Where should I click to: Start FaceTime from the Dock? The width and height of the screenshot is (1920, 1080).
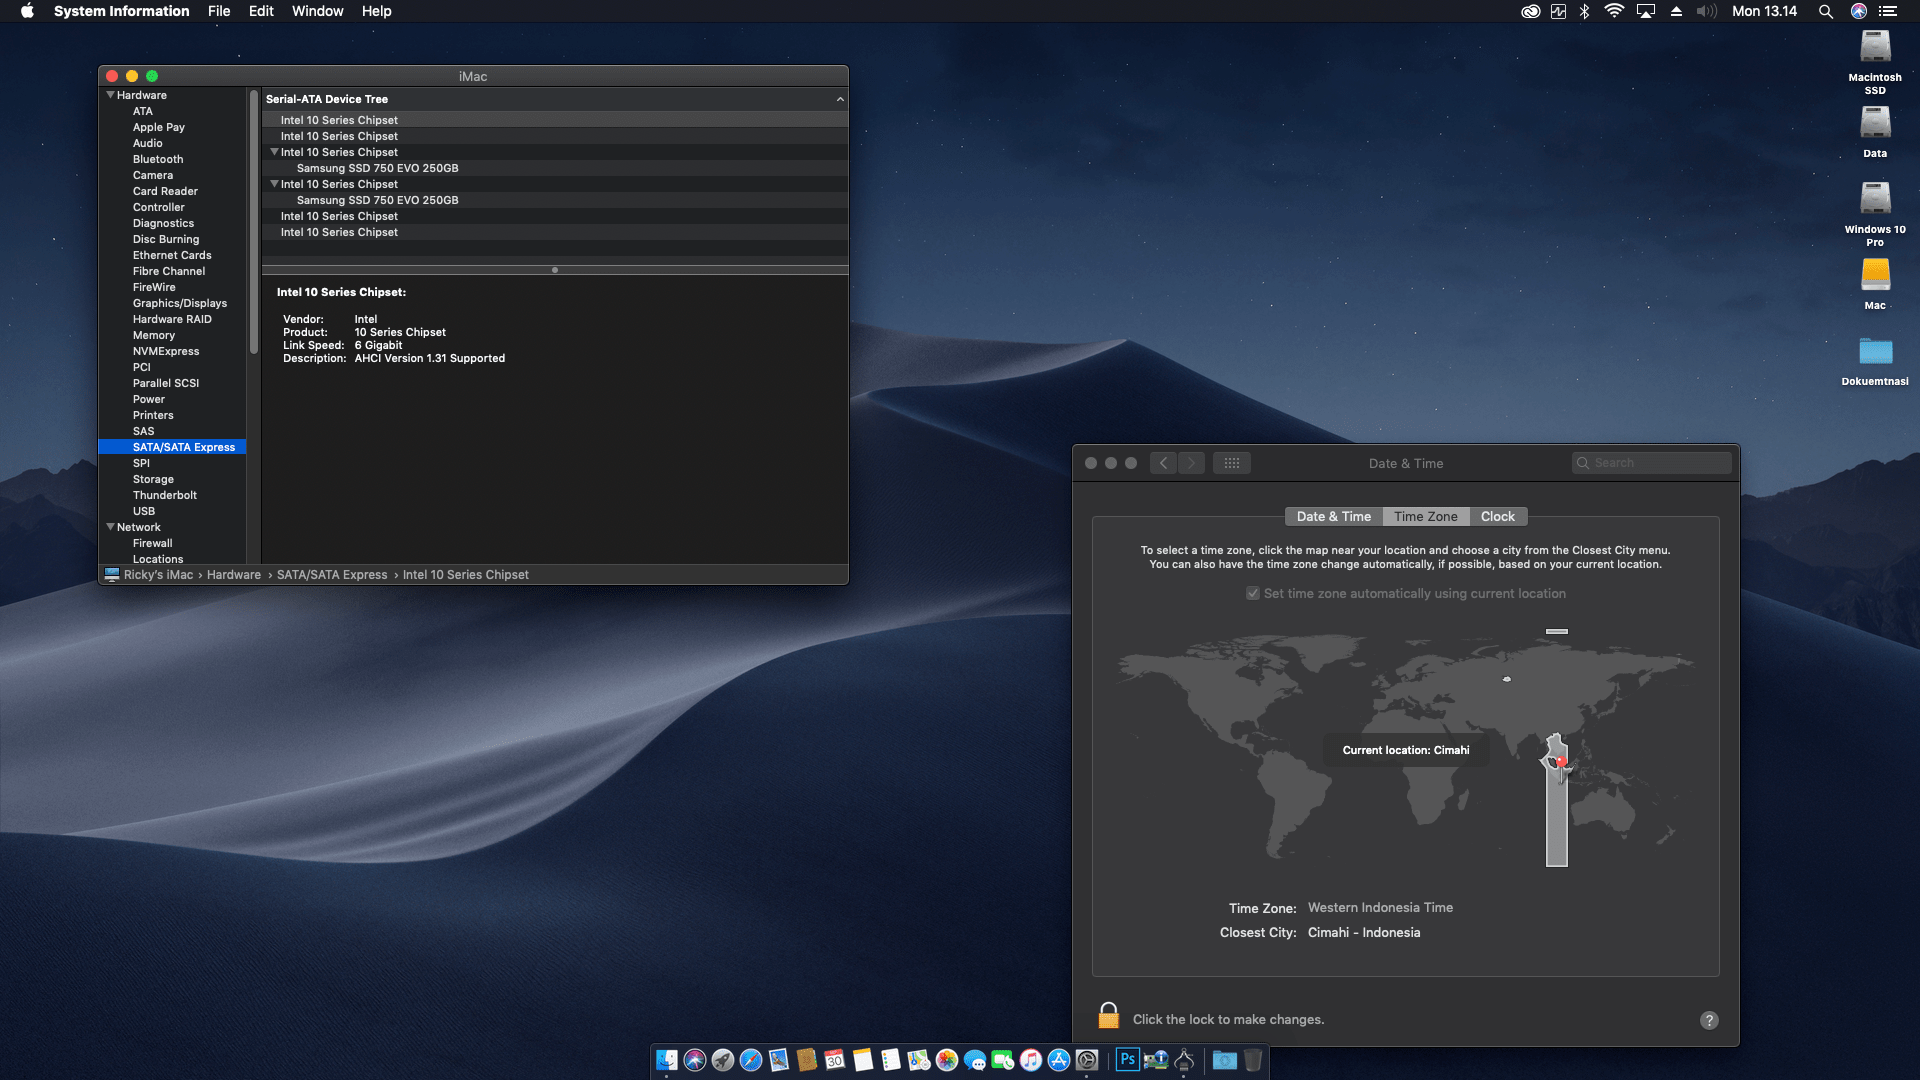click(1002, 1061)
